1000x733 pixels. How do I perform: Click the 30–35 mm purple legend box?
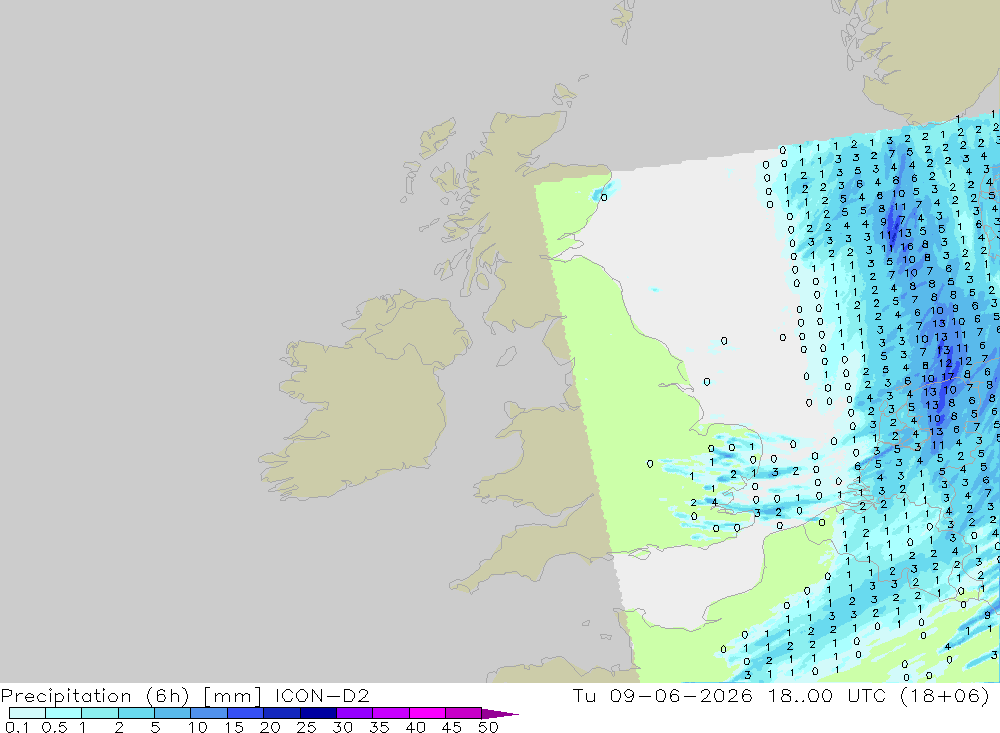355,713
